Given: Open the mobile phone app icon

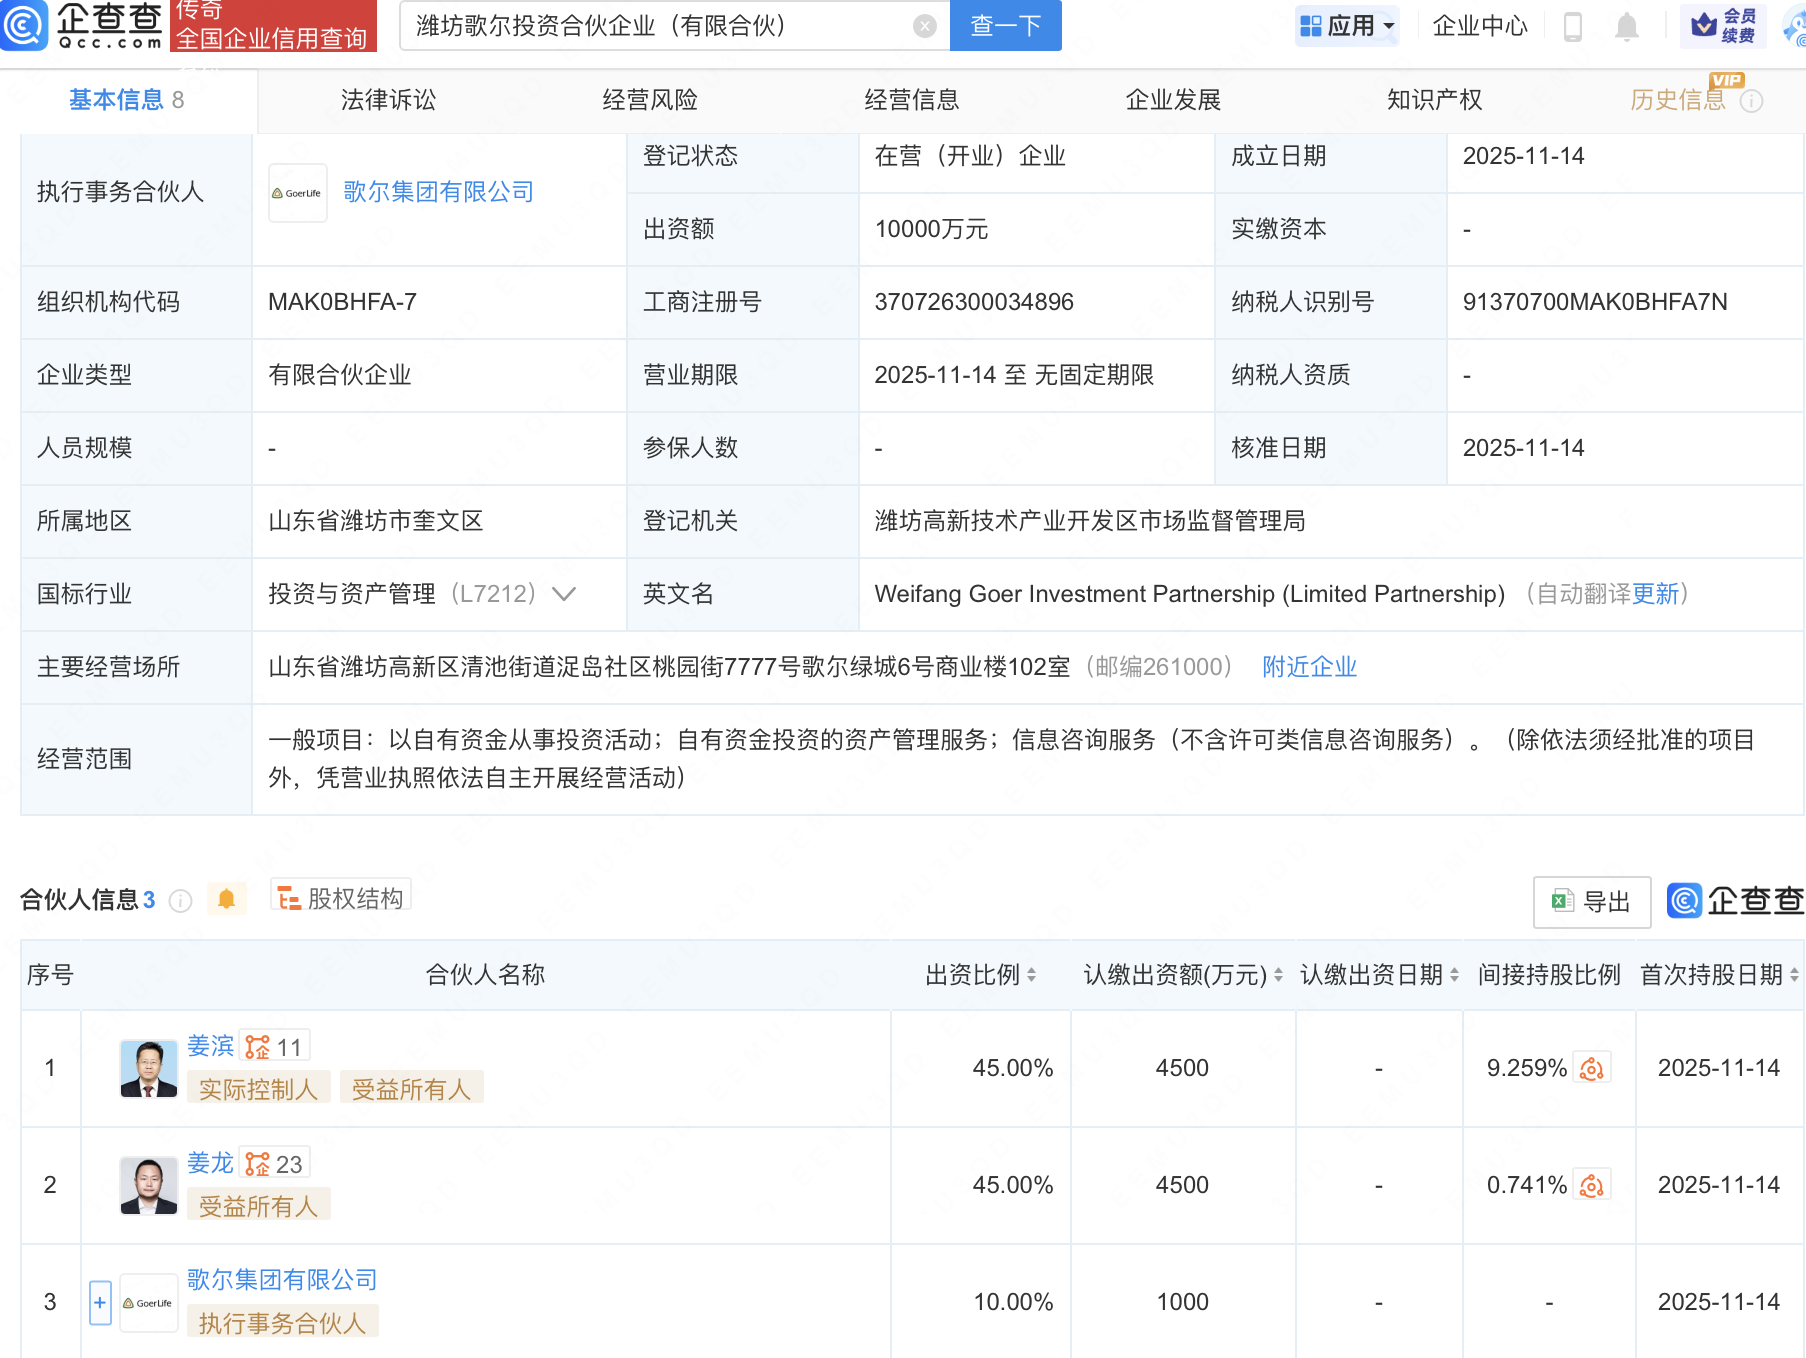Looking at the screenshot, I should pos(1572,27).
